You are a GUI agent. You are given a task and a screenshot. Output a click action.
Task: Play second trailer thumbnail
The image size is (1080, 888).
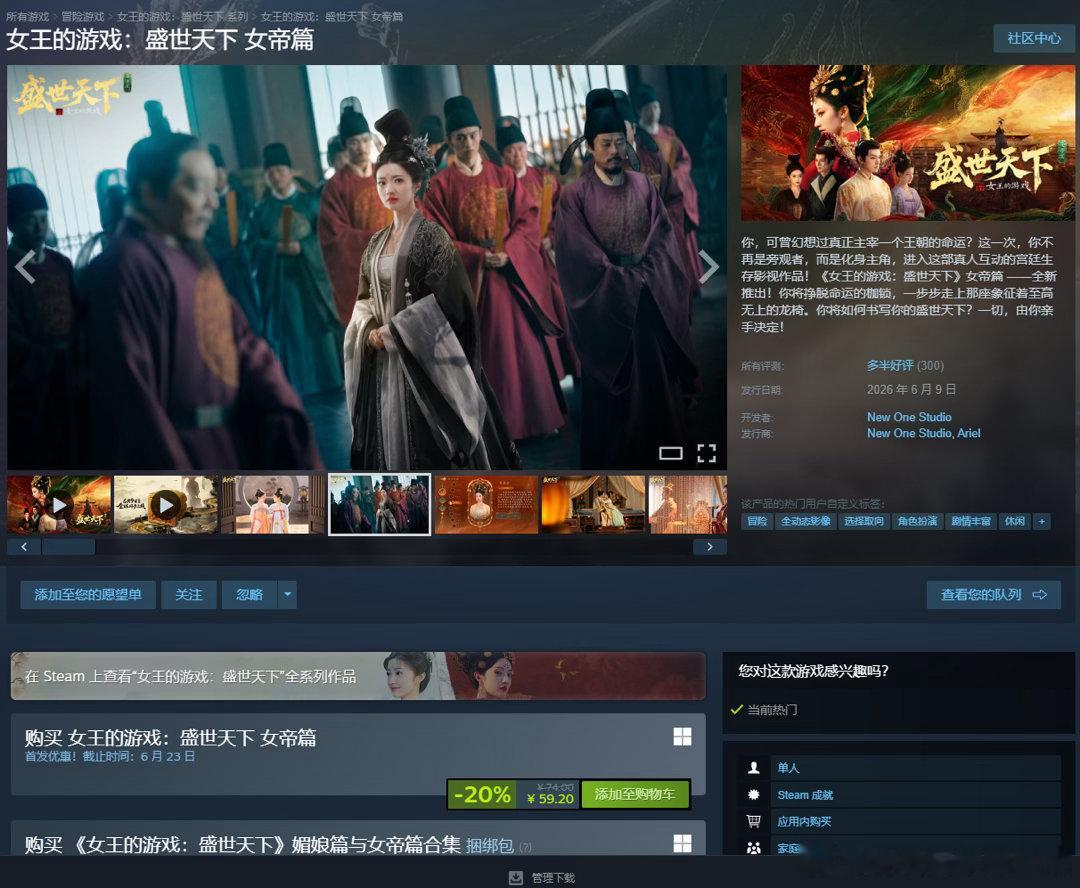click(166, 504)
